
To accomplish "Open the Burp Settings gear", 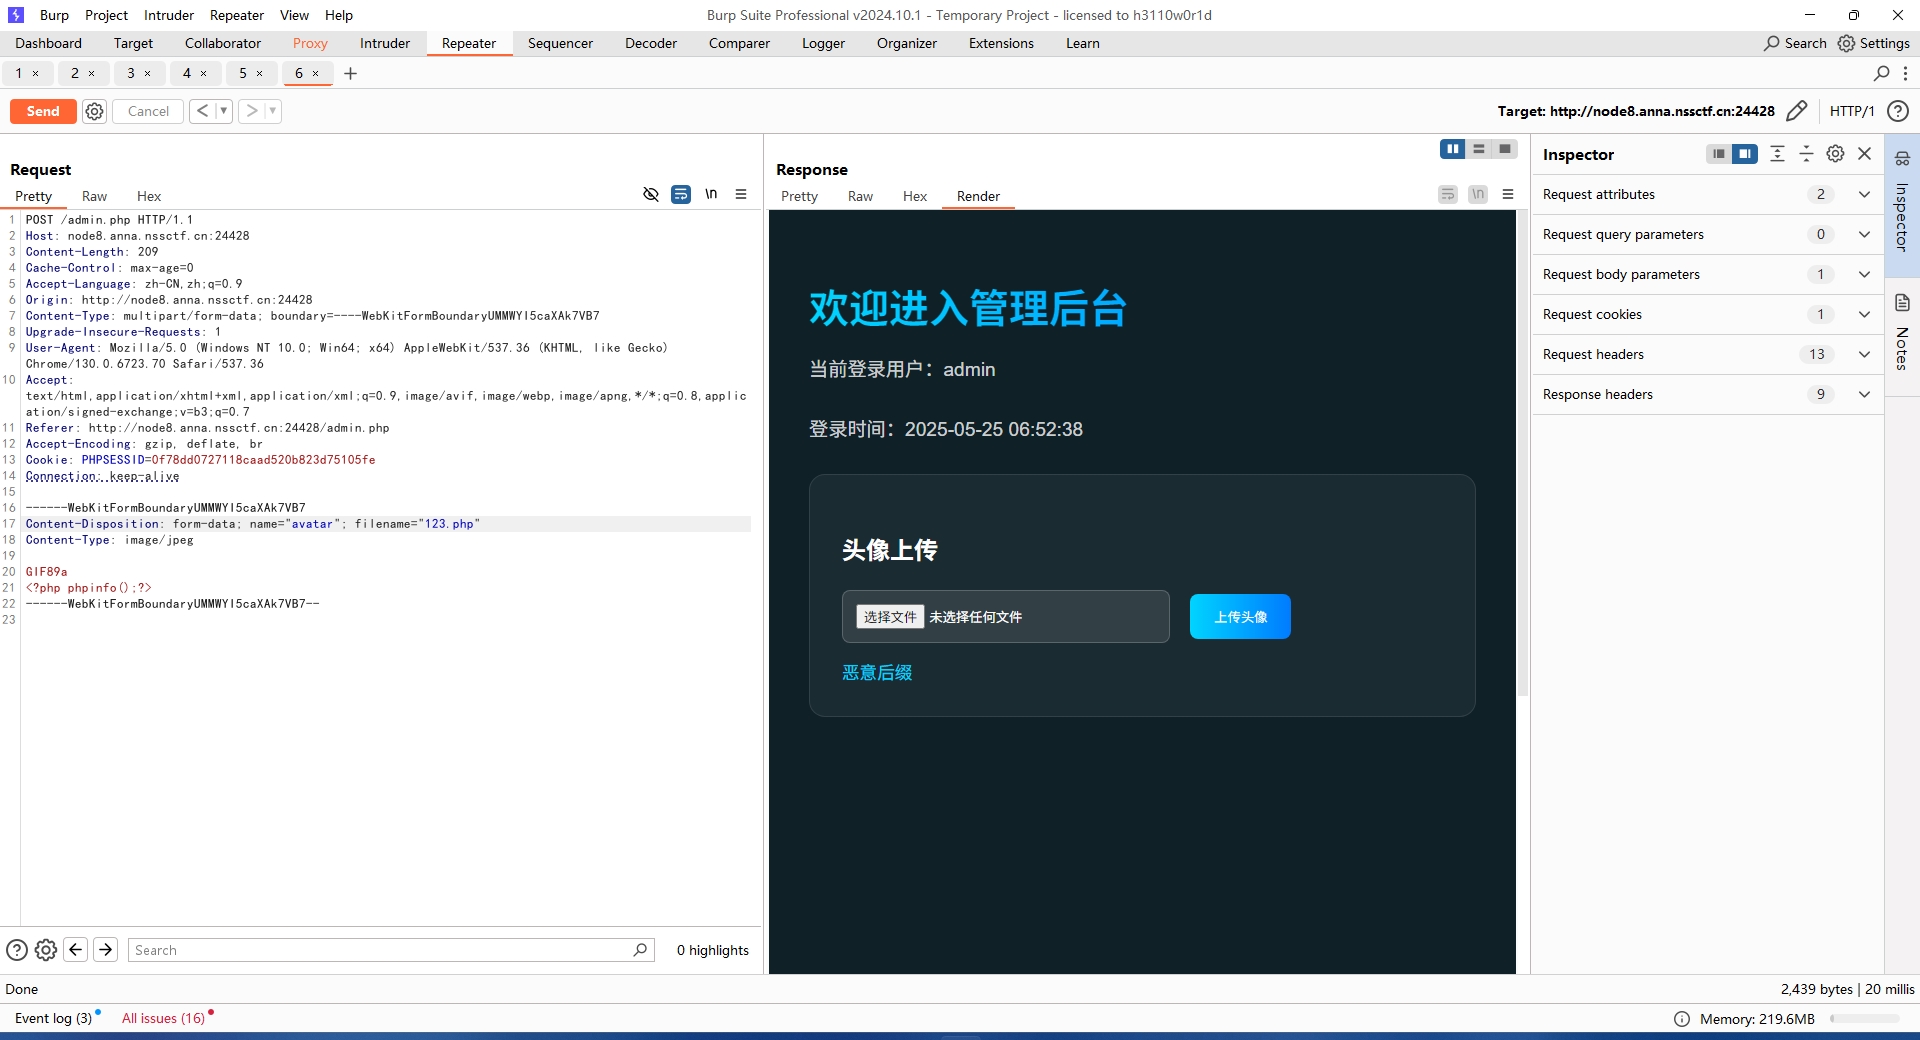I will [x=1874, y=43].
